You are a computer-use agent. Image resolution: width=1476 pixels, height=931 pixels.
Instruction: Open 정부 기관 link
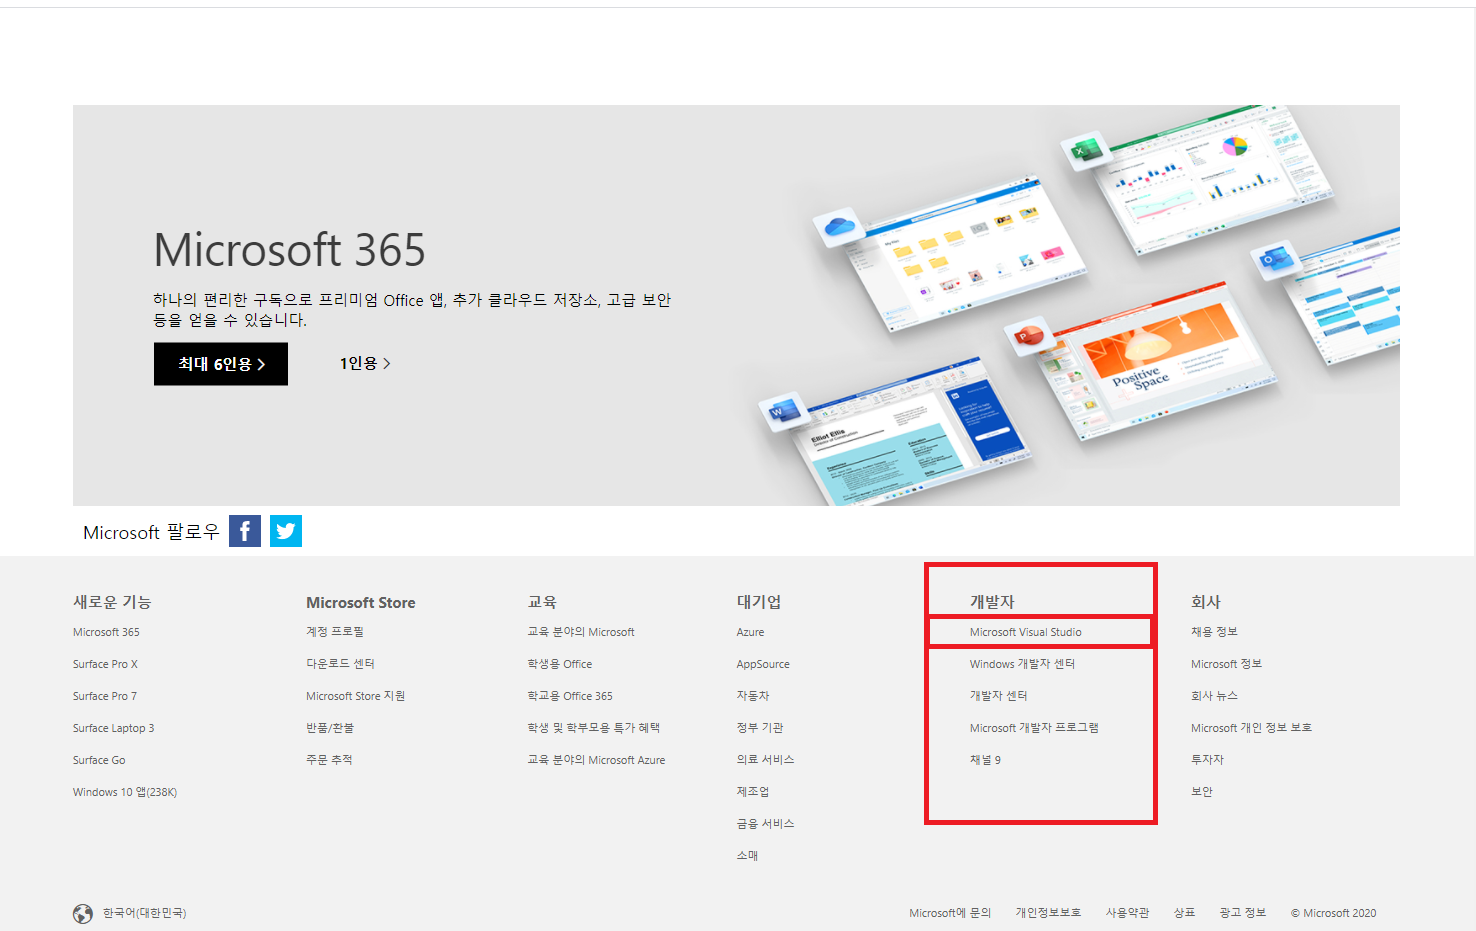pyautogui.click(x=760, y=728)
